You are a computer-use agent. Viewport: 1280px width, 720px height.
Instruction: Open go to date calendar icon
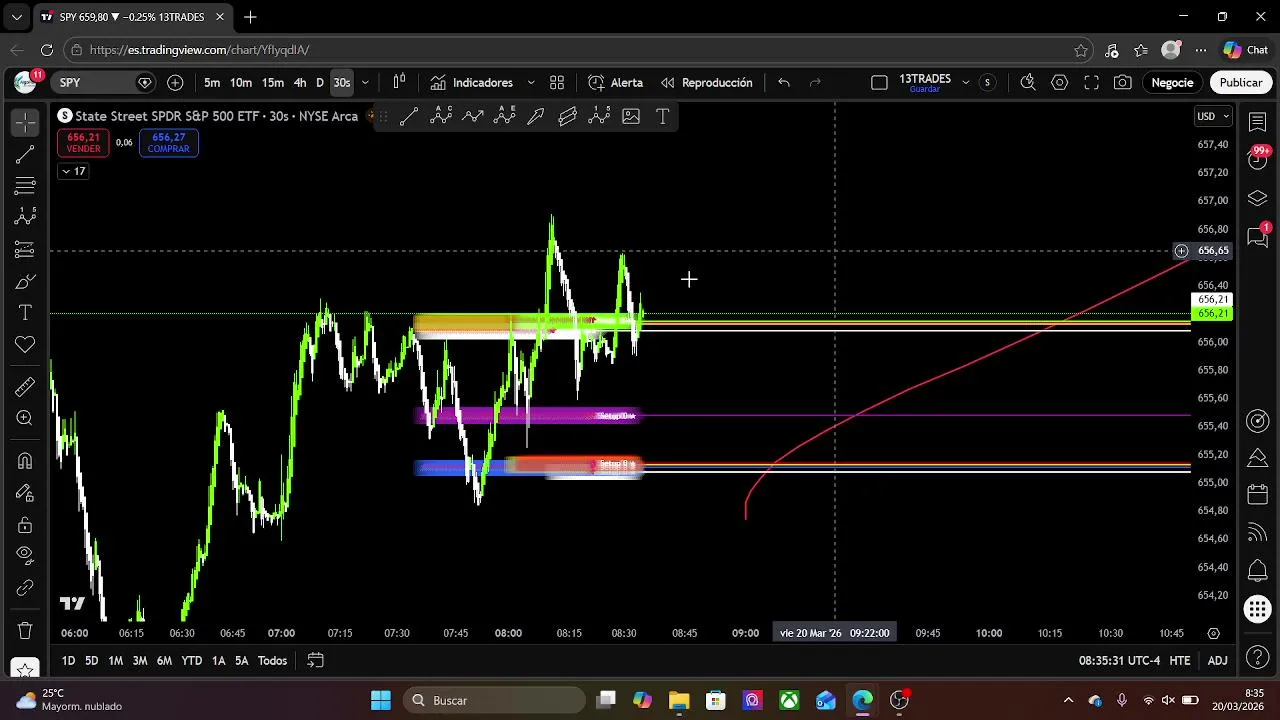click(315, 660)
